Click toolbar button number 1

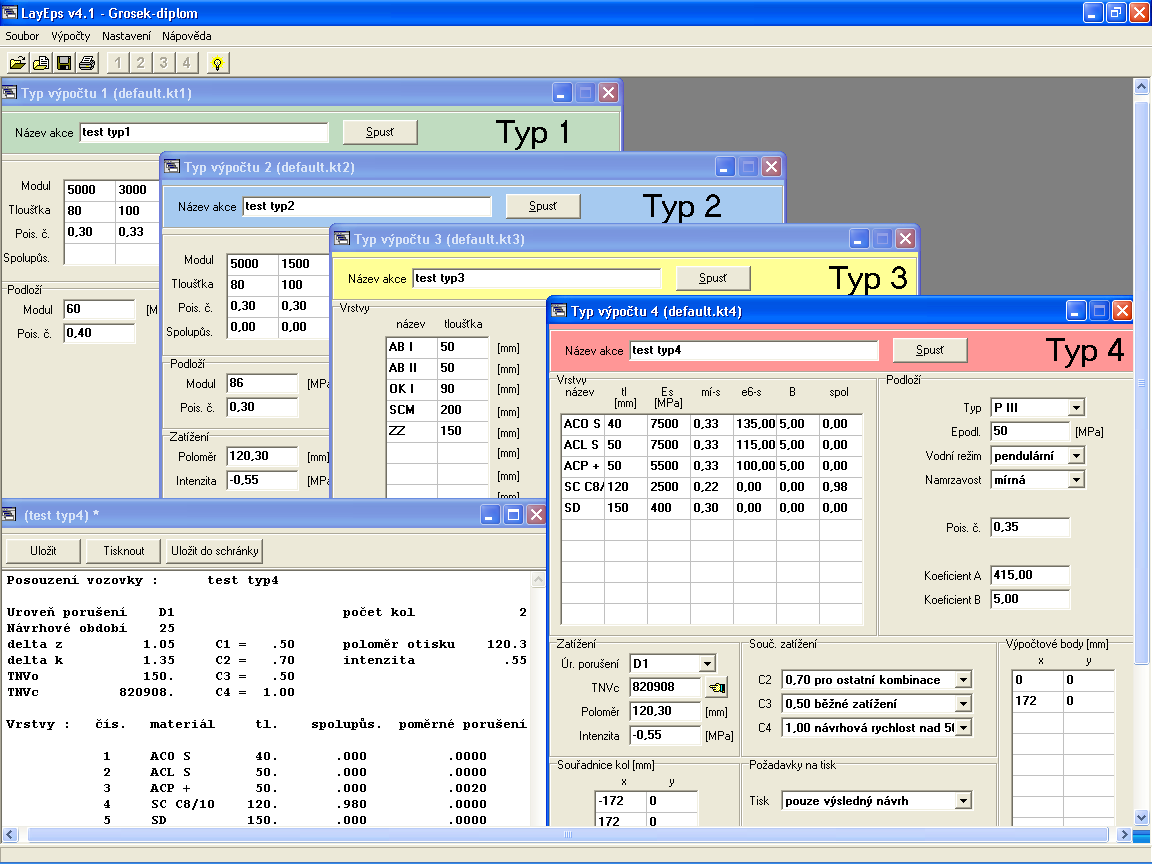(x=118, y=63)
